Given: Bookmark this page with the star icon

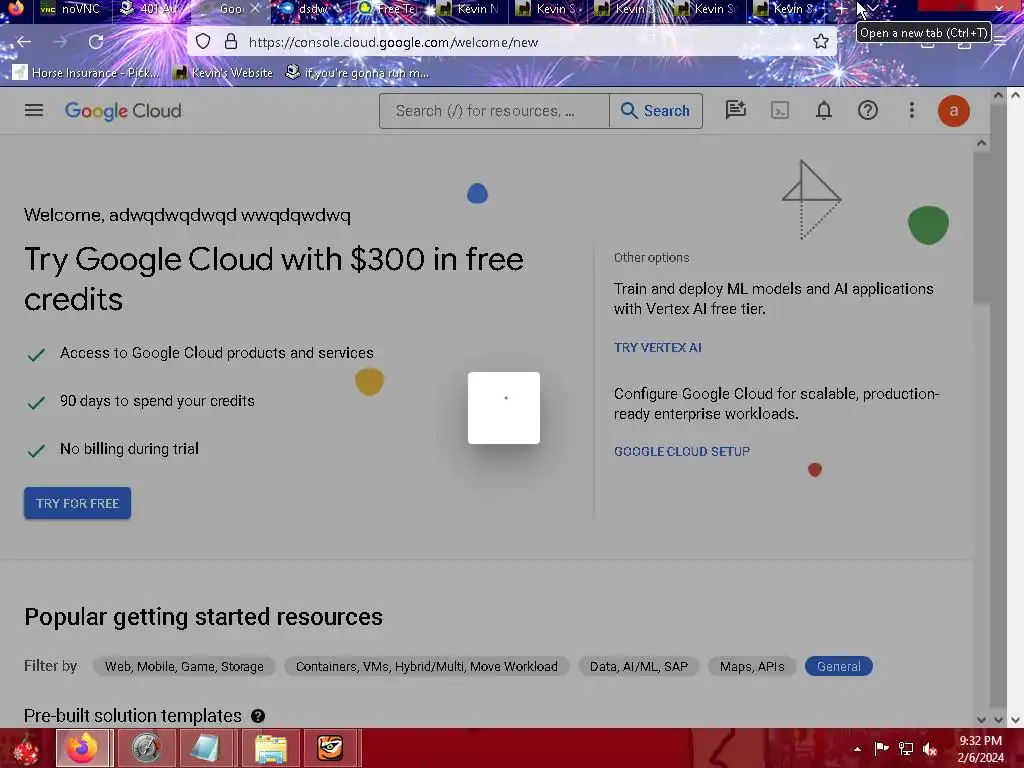Looking at the screenshot, I should (x=821, y=42).
